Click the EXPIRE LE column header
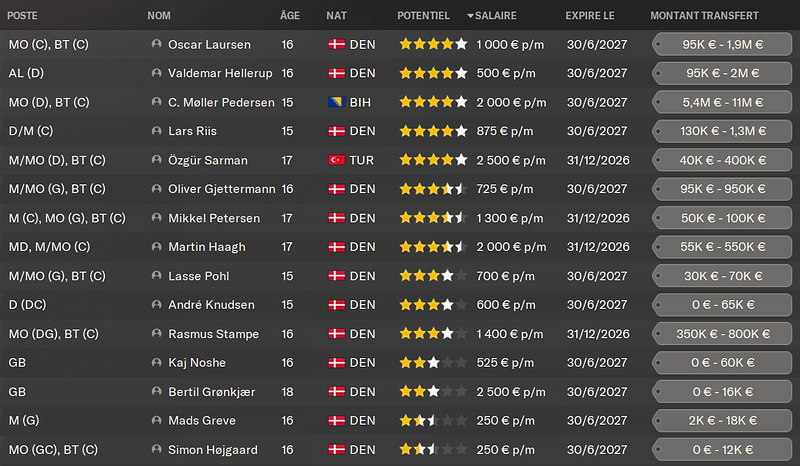 [x=591, y=16]
